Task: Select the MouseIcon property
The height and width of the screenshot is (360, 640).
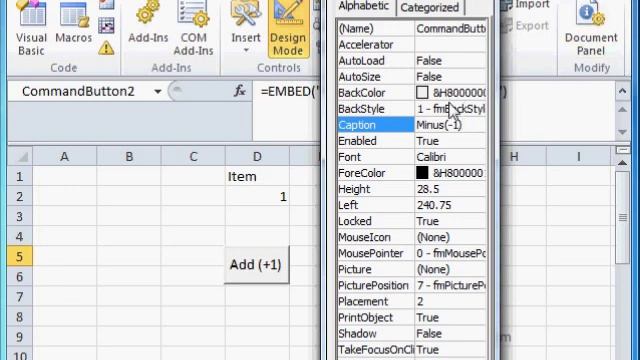Action: coord(412,237)
